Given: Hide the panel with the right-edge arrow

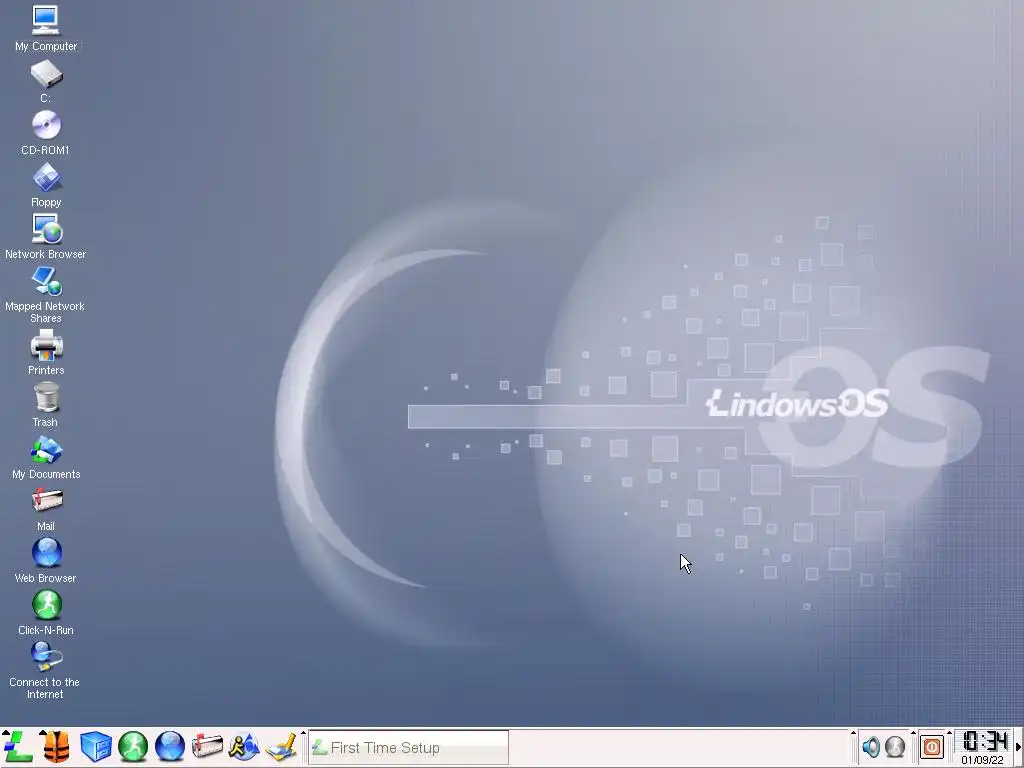Looking at the screenshot, I should tap(1018, 747).
